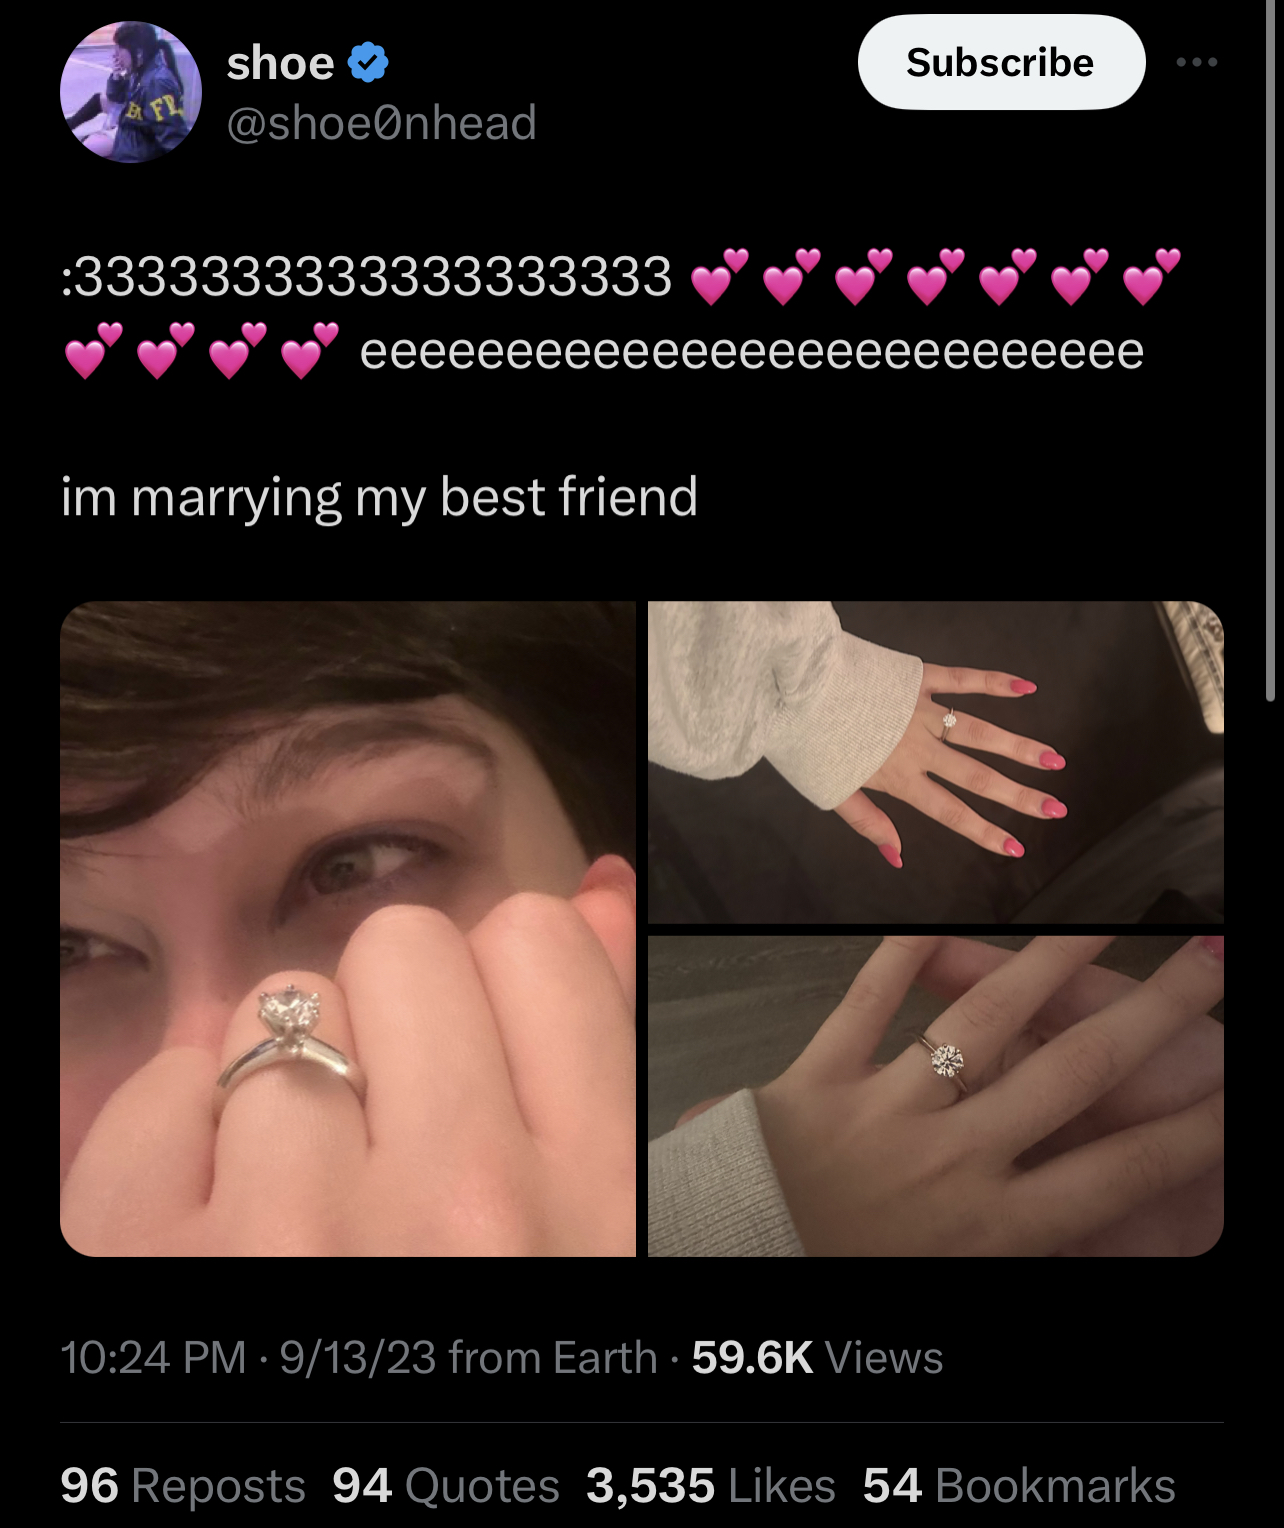Open the three-dot more options menu
Viewport: 1284px width, 1528px height.
pyautogui.click(x=1197, y=62)
